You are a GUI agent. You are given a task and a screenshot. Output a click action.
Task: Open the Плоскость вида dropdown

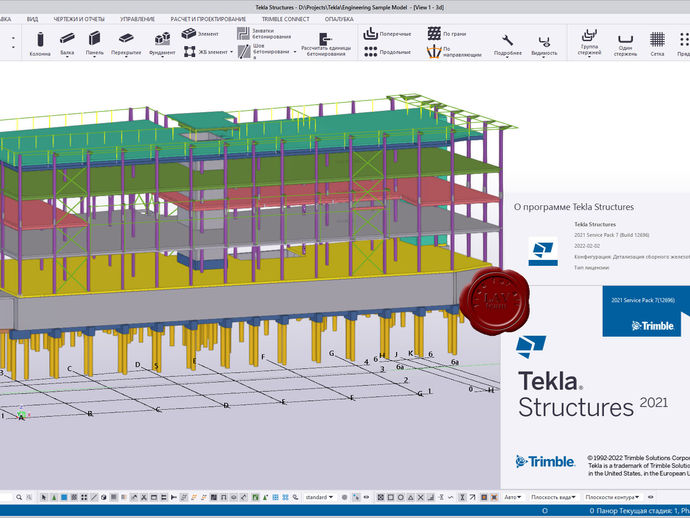[553, 497]
